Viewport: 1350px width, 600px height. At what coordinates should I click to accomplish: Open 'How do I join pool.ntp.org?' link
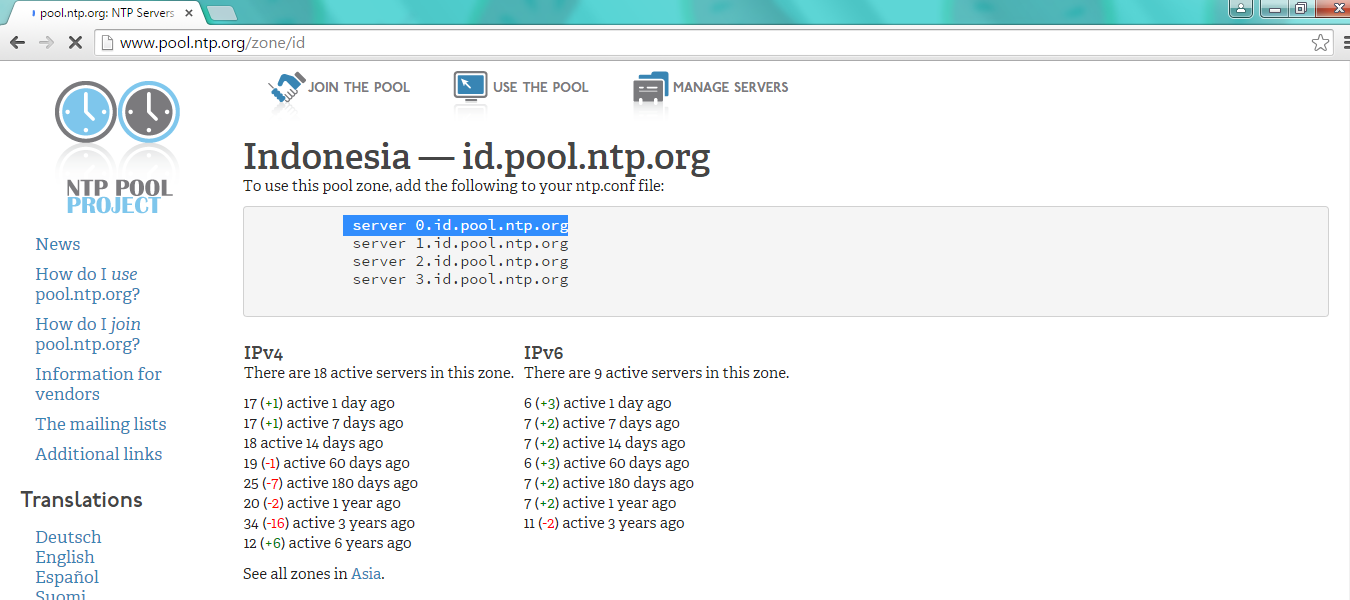(88, 334)
